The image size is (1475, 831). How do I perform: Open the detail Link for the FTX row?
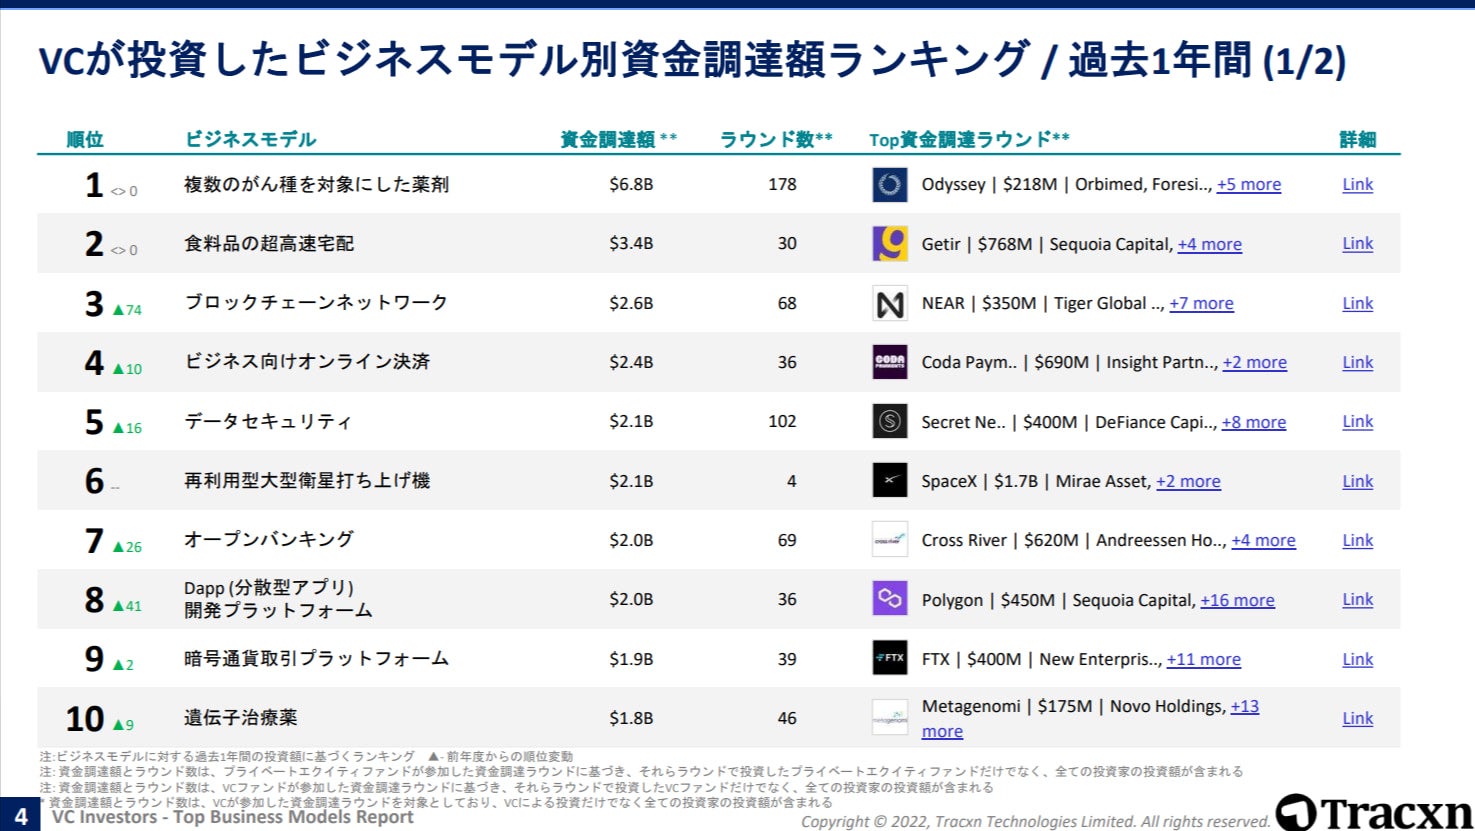(x=1358, y=659)
